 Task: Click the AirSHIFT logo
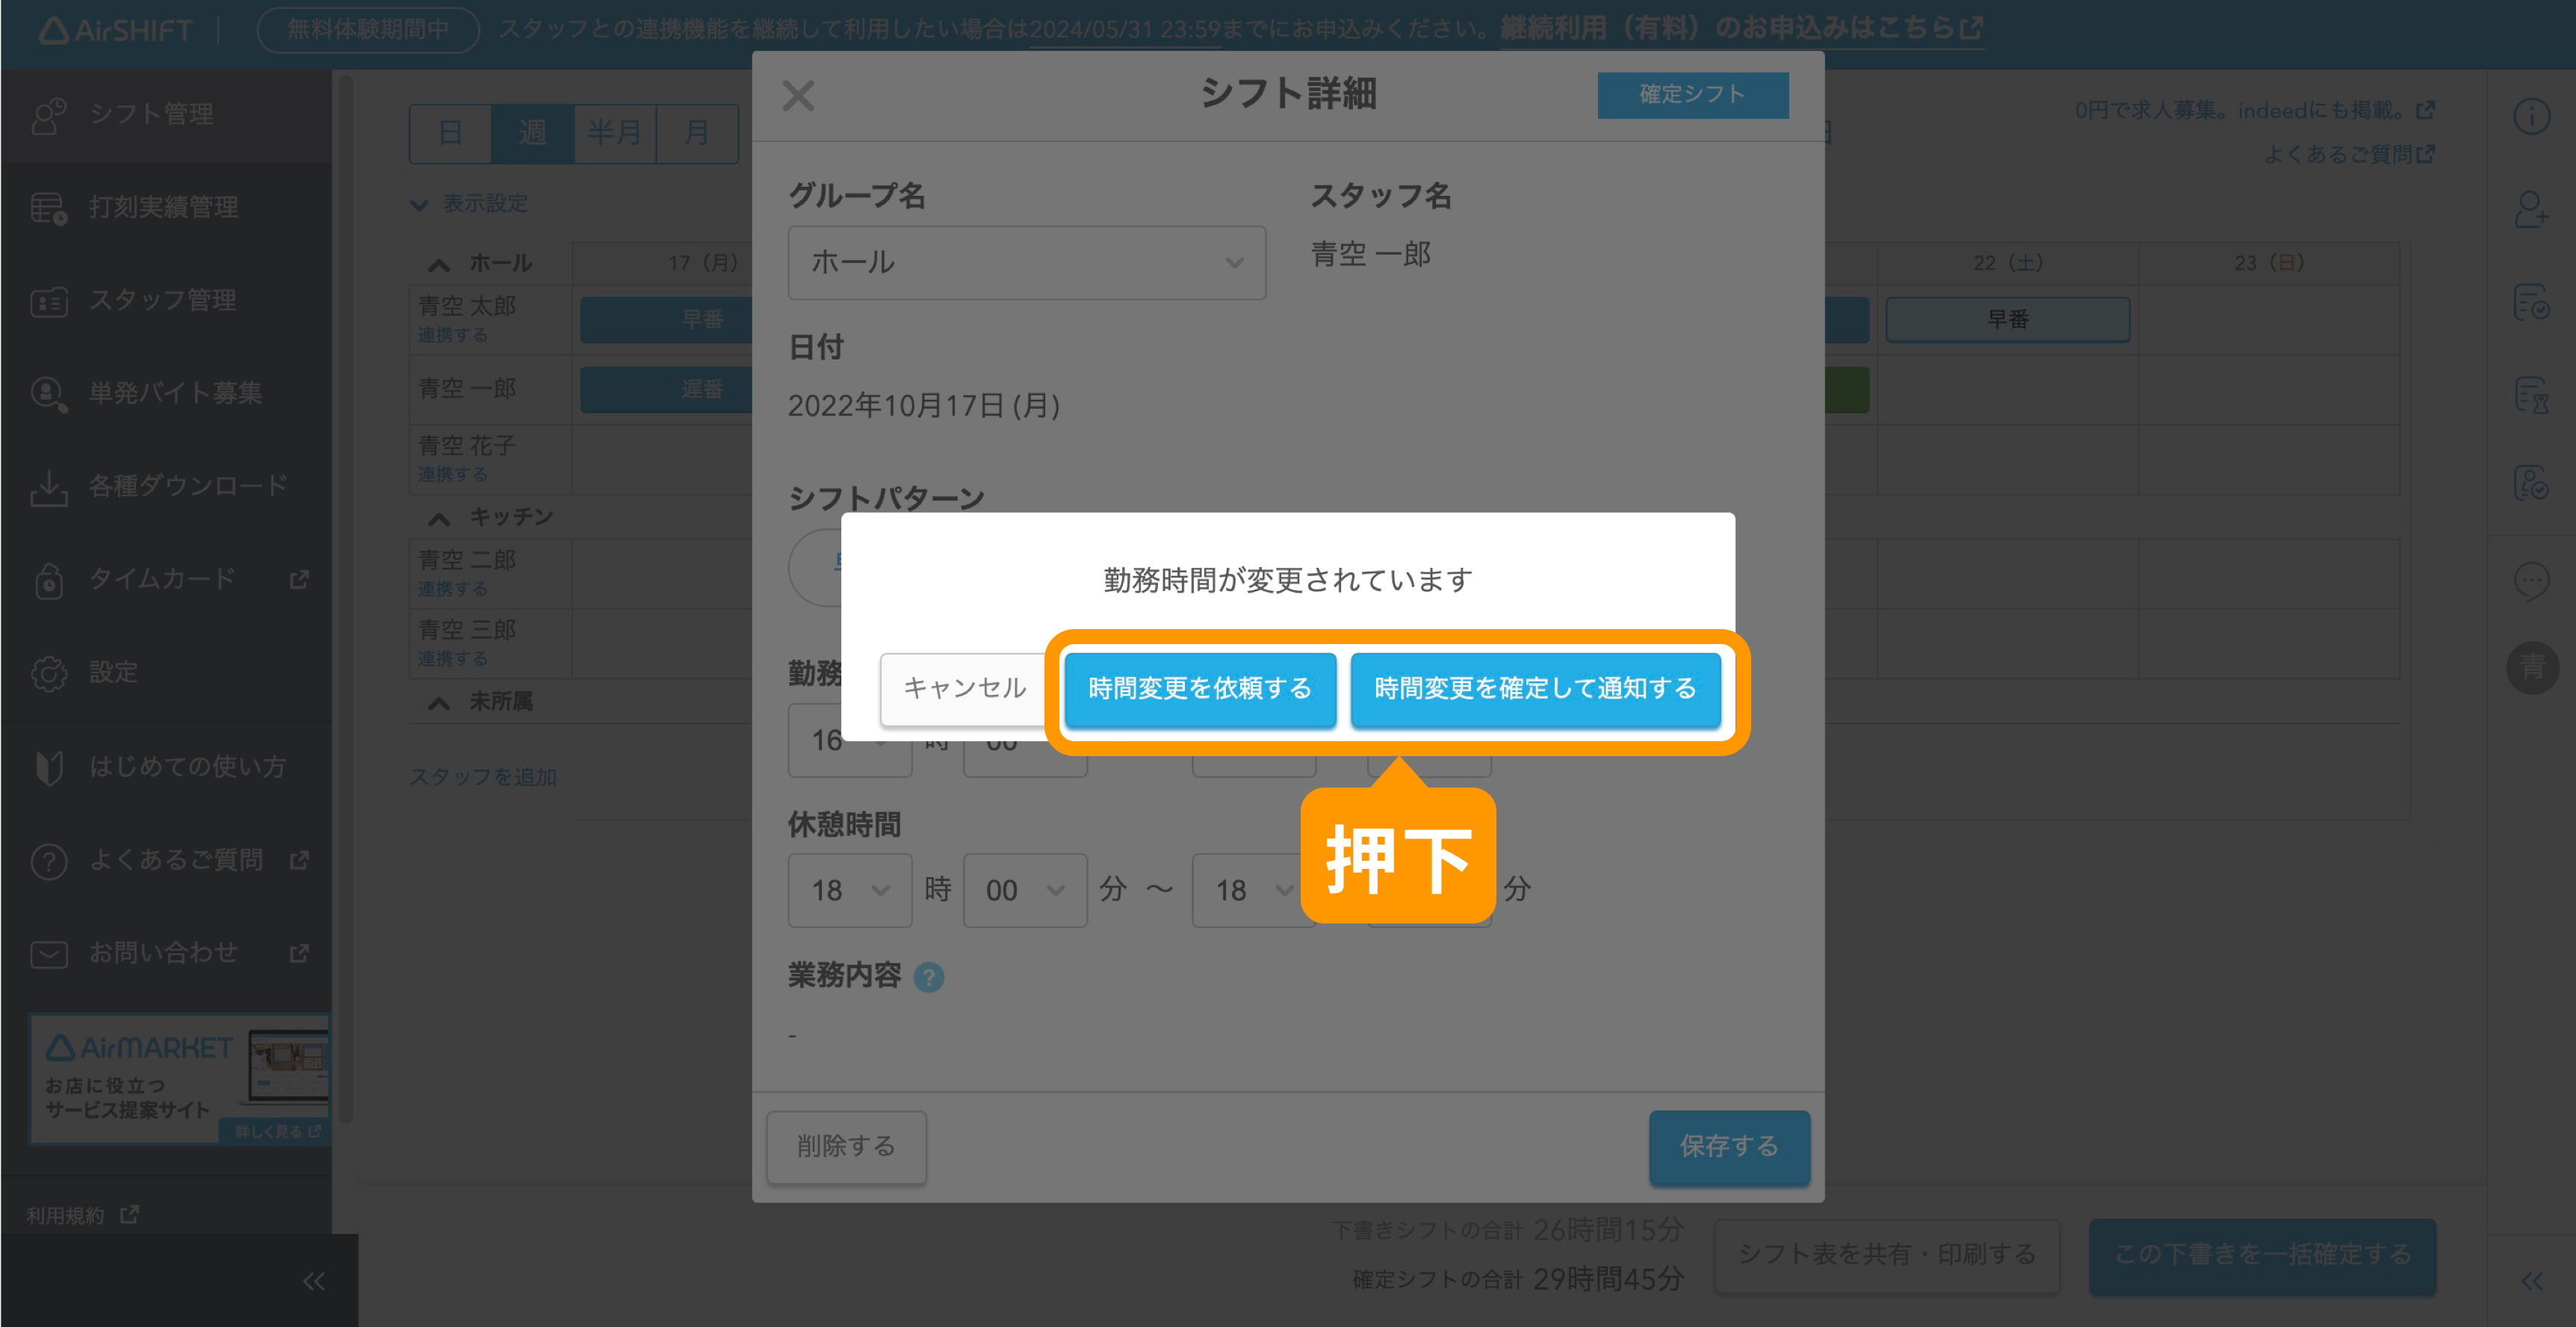(x=115, y=30)
